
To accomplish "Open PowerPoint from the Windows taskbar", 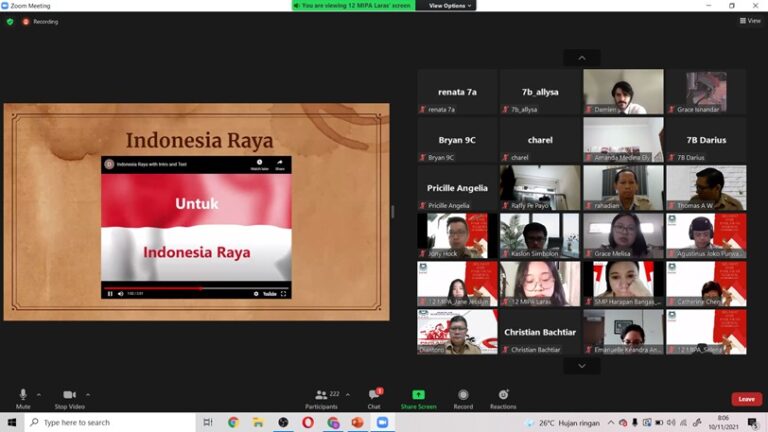I will point(357,423).
